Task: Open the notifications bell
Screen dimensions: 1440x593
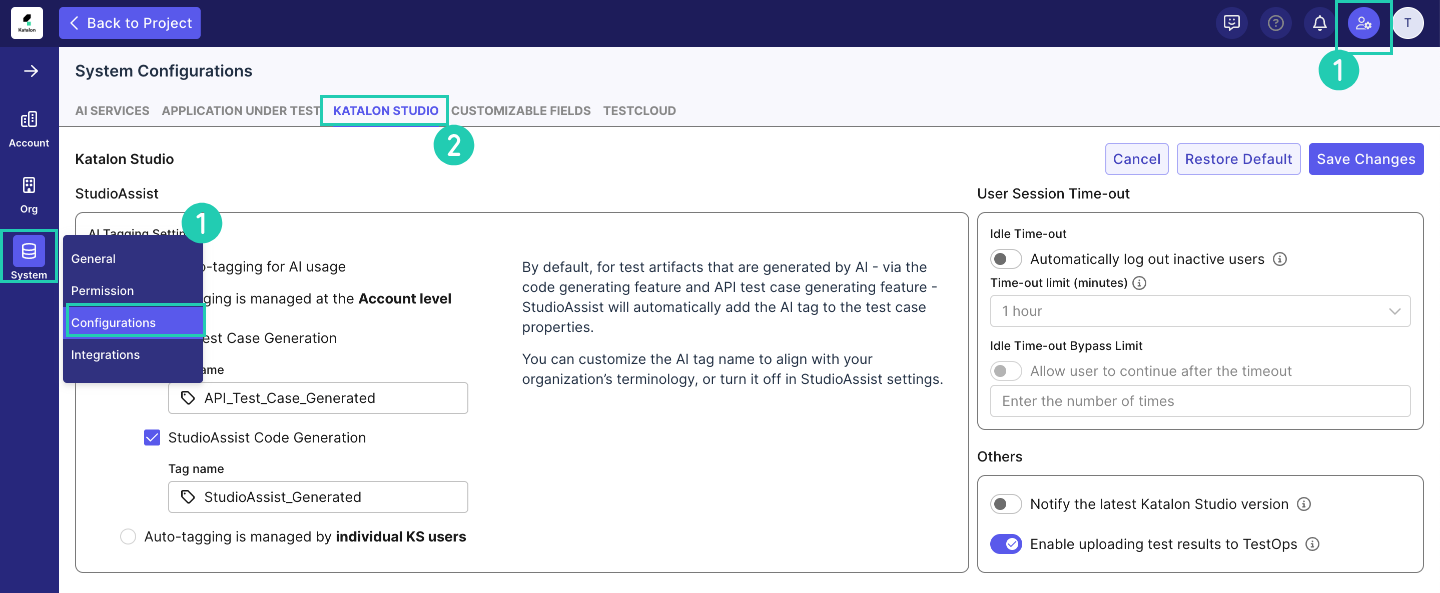Action: click(x=1320, y=23)
